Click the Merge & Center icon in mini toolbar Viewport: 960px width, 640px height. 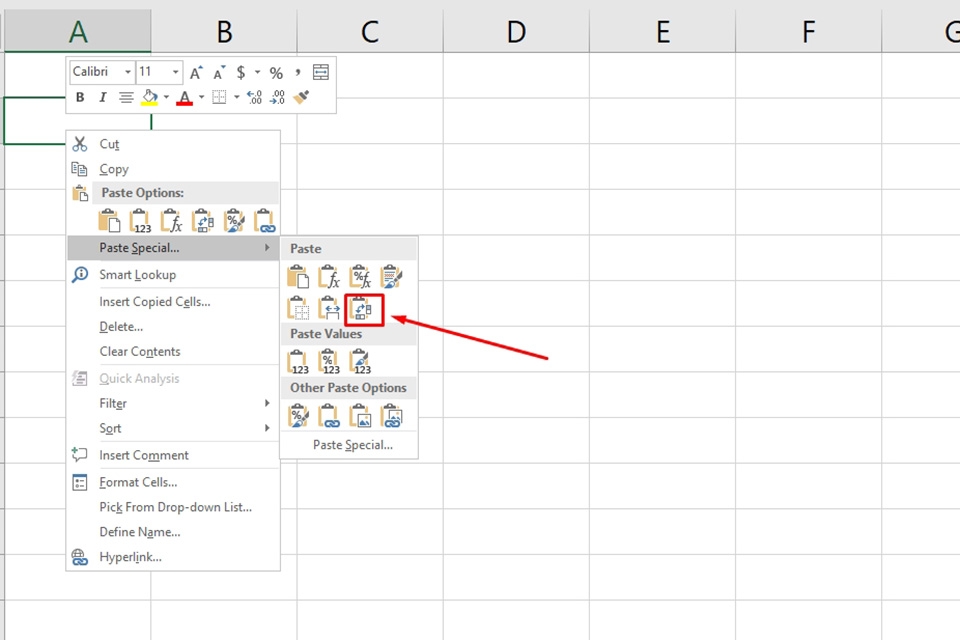pos(320,72)
